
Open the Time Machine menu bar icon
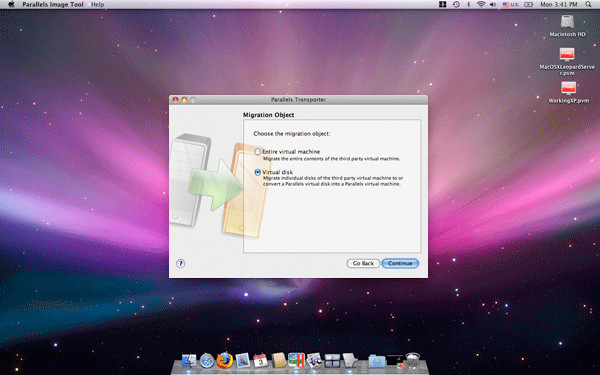tap(456, 5)
